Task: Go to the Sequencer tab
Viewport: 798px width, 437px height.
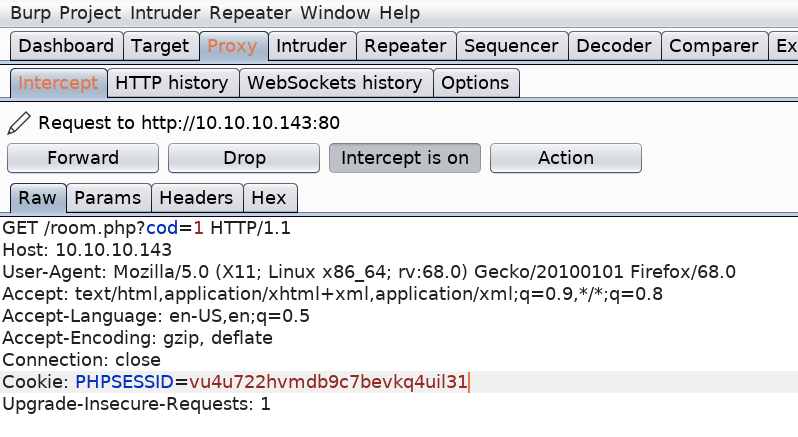Action: tap(512, 46)
